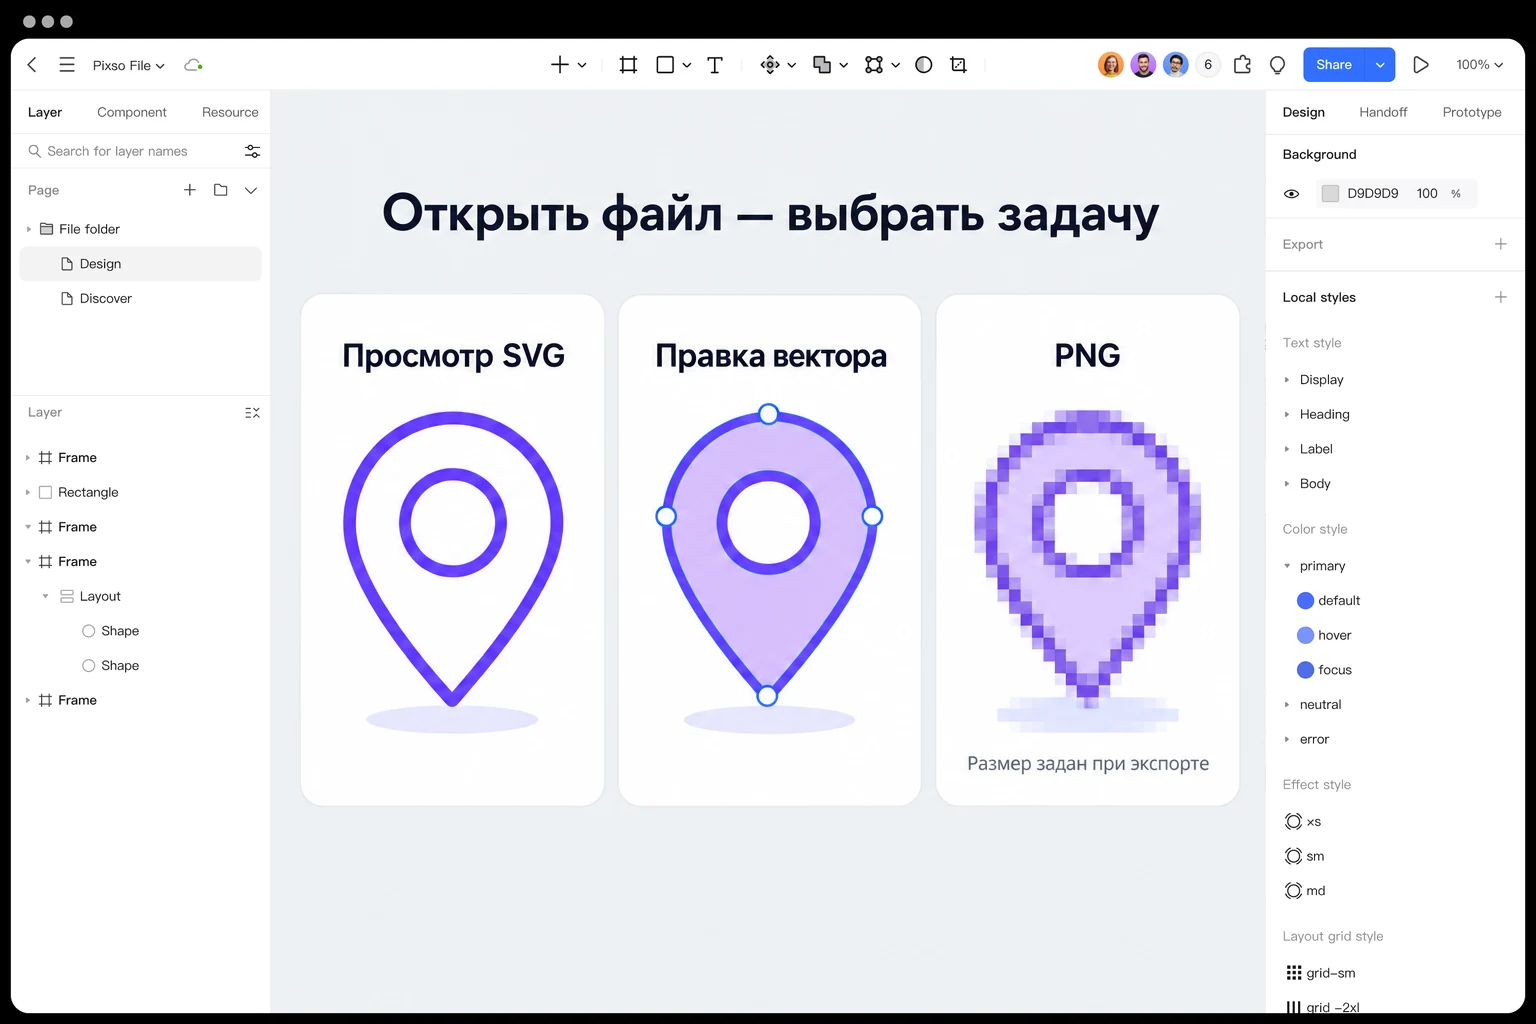Select the Text tool

point(715,65)
